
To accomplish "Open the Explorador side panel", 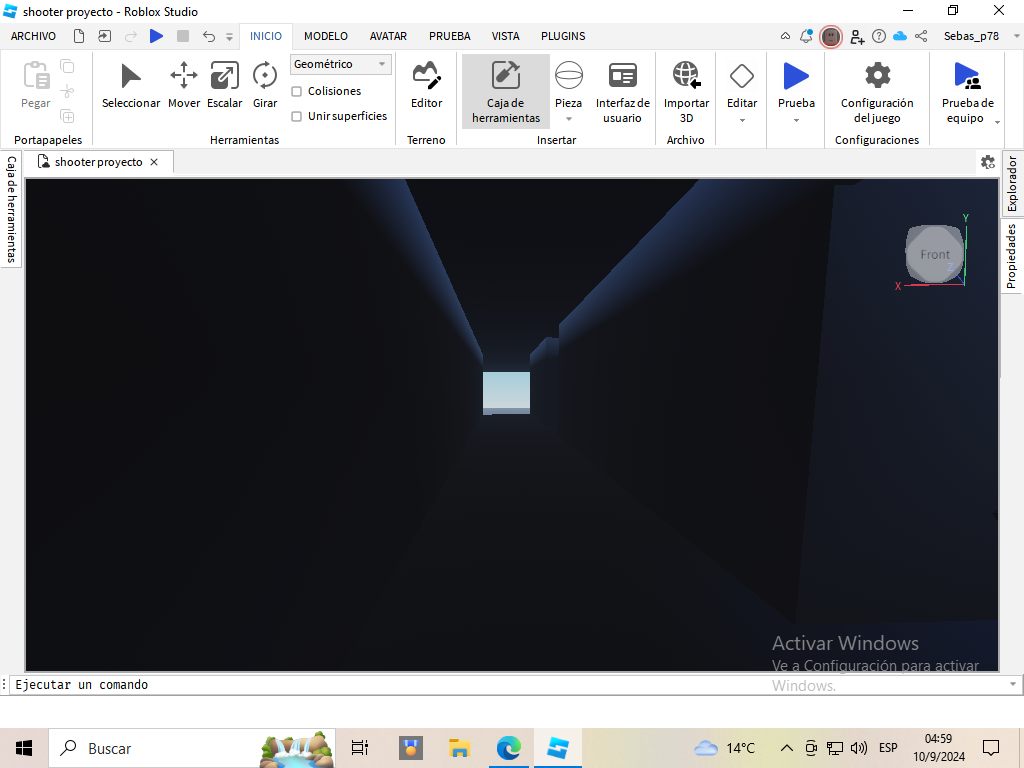I will (x=1012, y=184).
